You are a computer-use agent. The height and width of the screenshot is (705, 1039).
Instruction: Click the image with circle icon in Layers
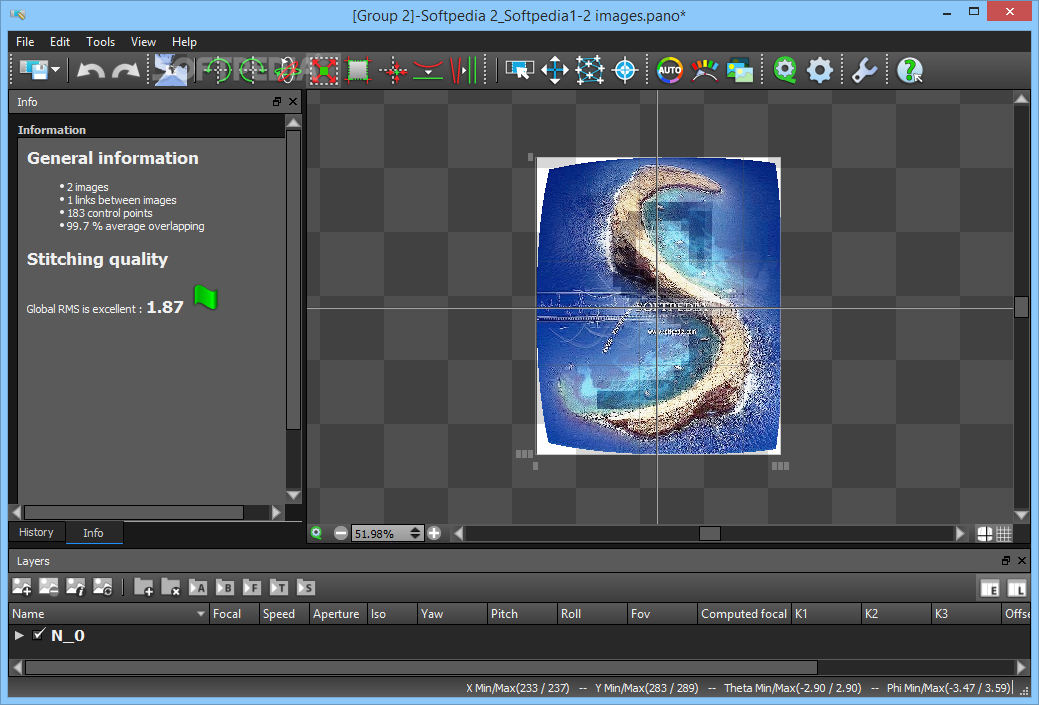coord(103,587)
